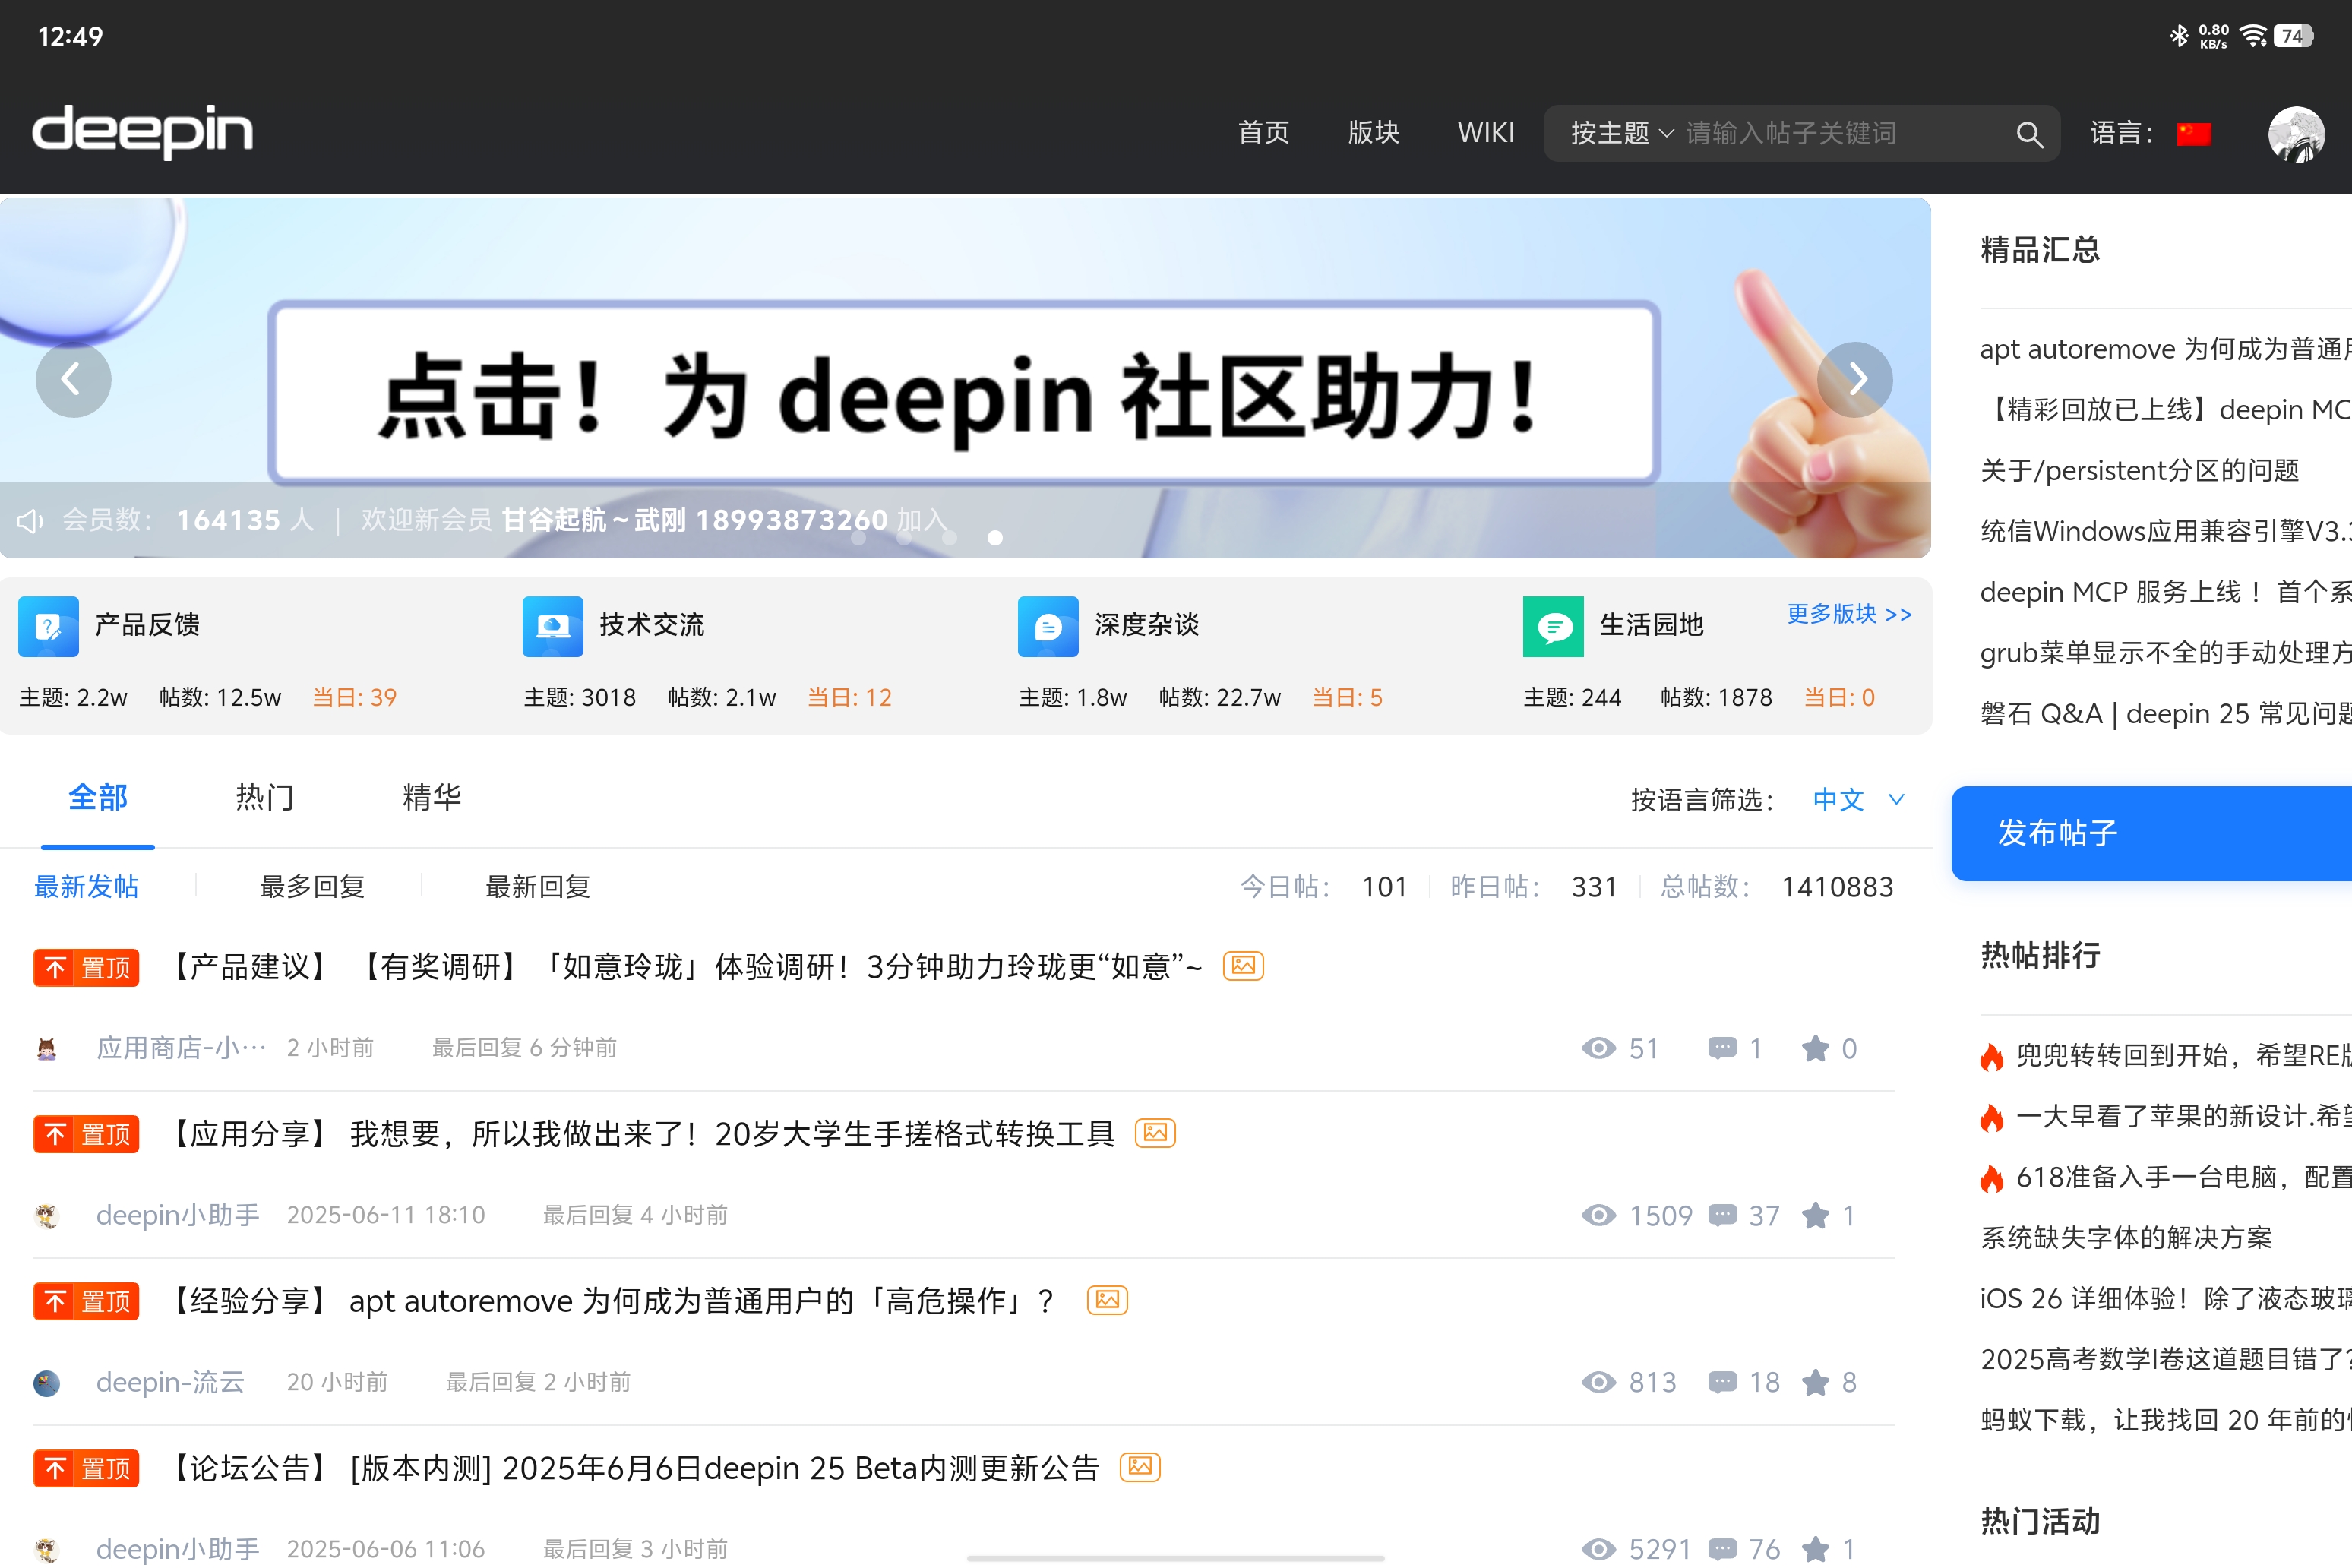Open WIKI in navigation bar
Image resolution: width=2352 pixels, height=1568 pixels.
pyautogui.click(x=1486, y=133)
